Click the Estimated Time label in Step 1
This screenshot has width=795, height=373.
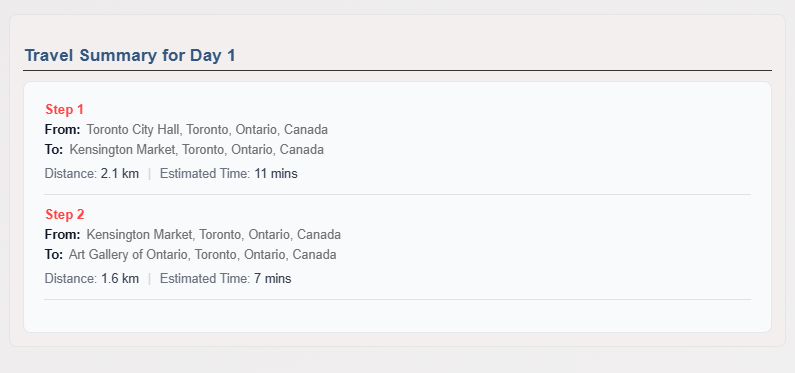205,174
